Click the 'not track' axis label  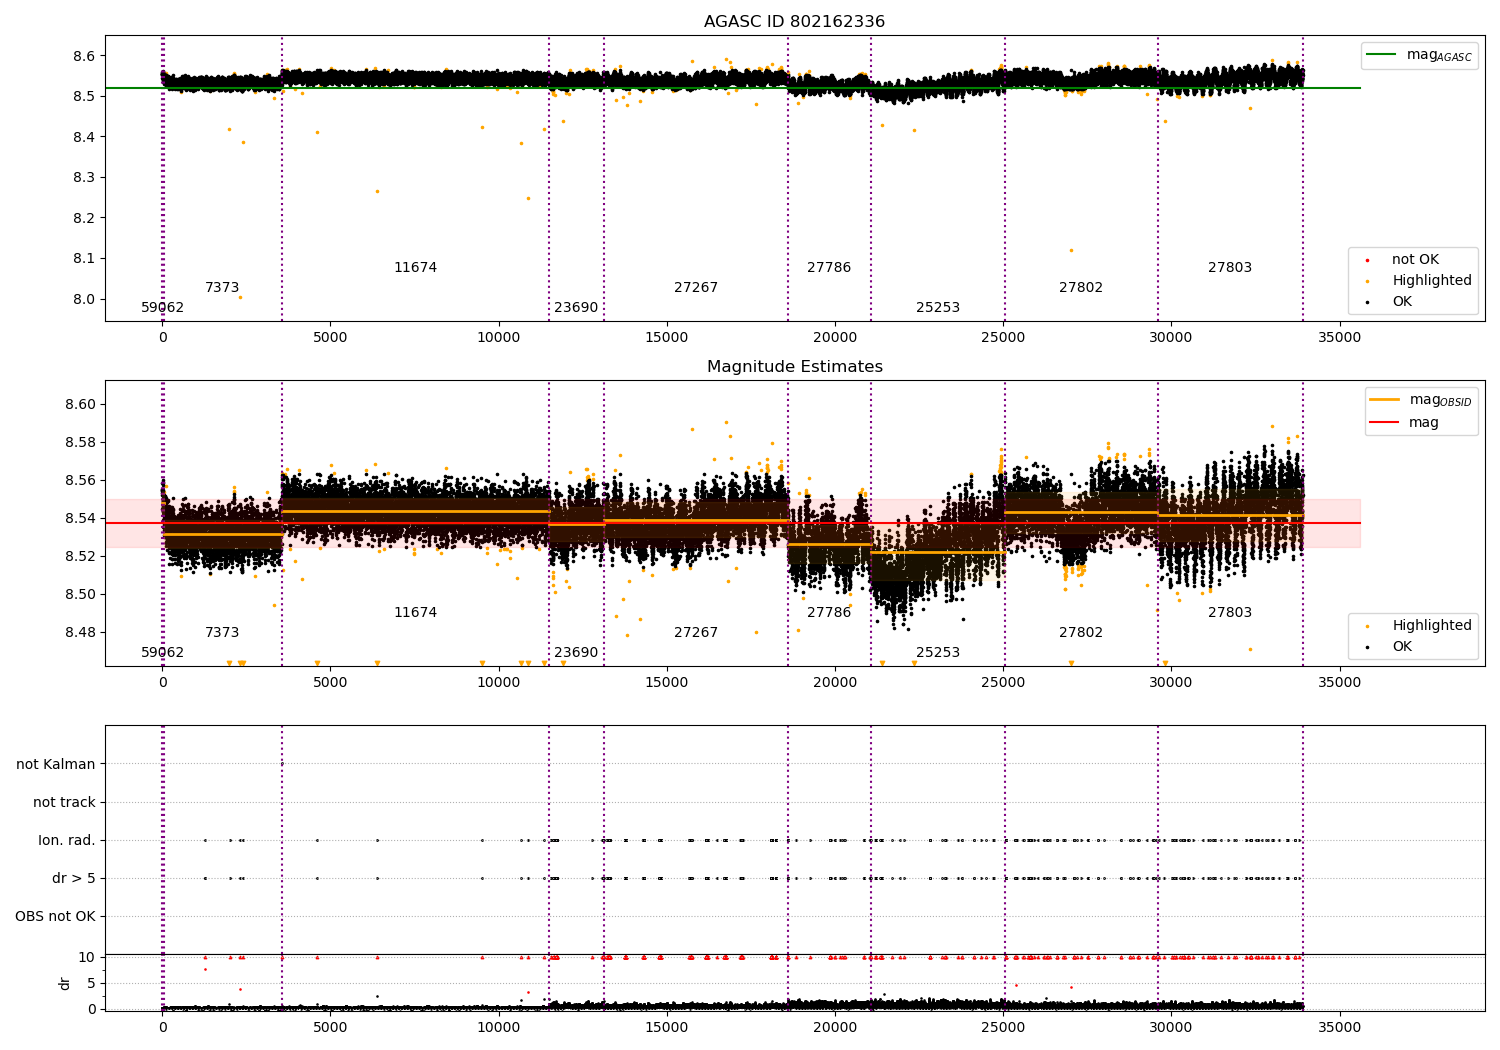64,803
